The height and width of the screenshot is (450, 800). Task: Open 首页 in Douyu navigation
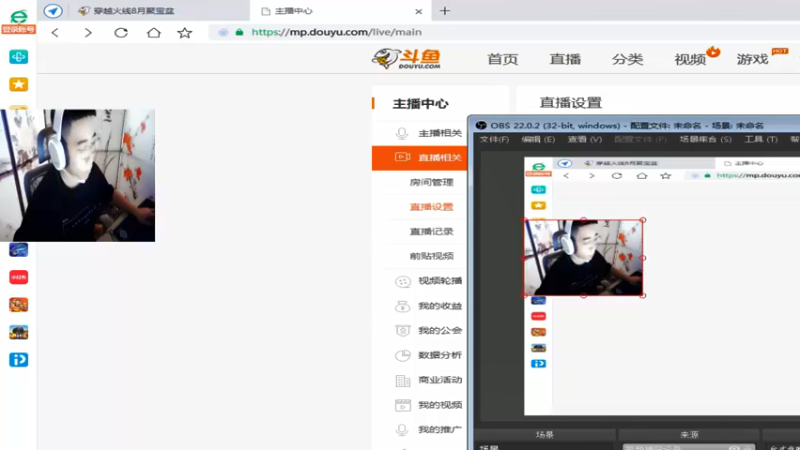click(503, 59)
